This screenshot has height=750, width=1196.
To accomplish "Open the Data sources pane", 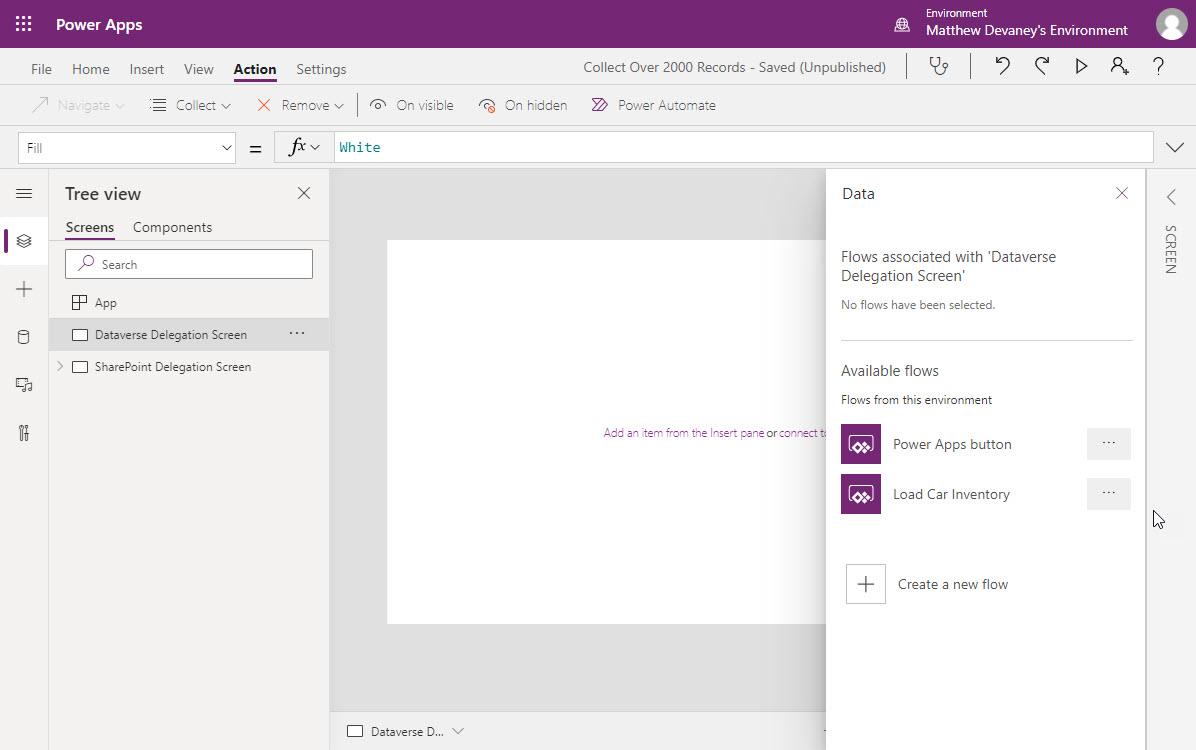I will click(24, 337).
